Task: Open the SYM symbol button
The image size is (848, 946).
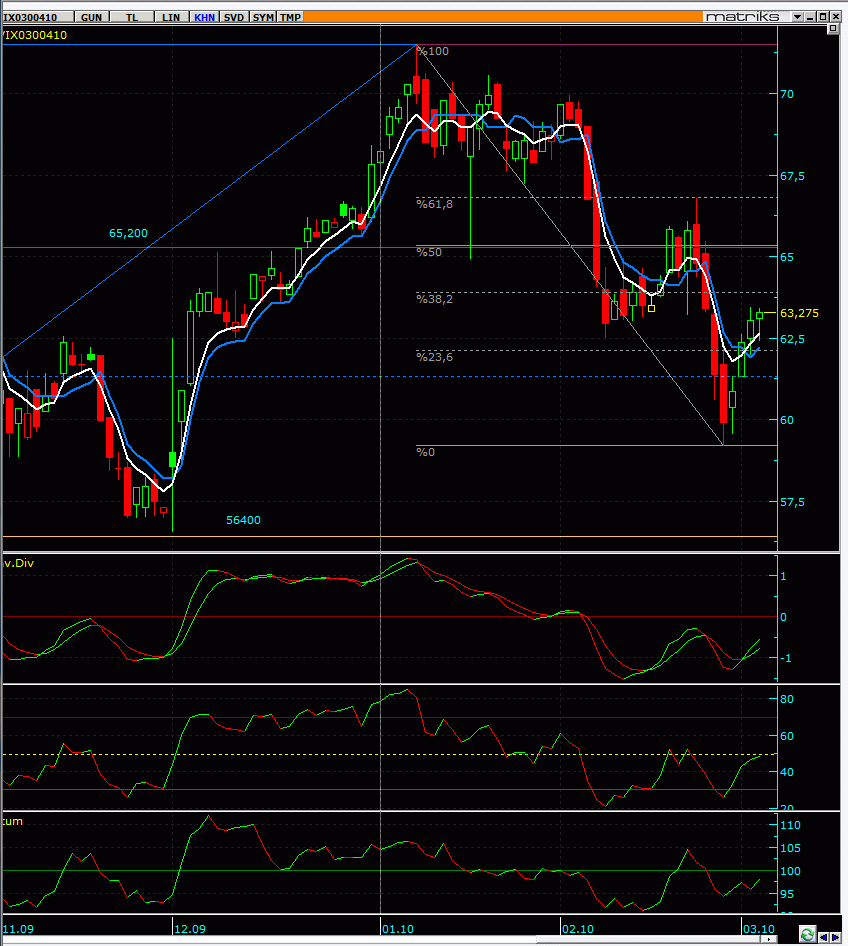Action: [263, 17]
